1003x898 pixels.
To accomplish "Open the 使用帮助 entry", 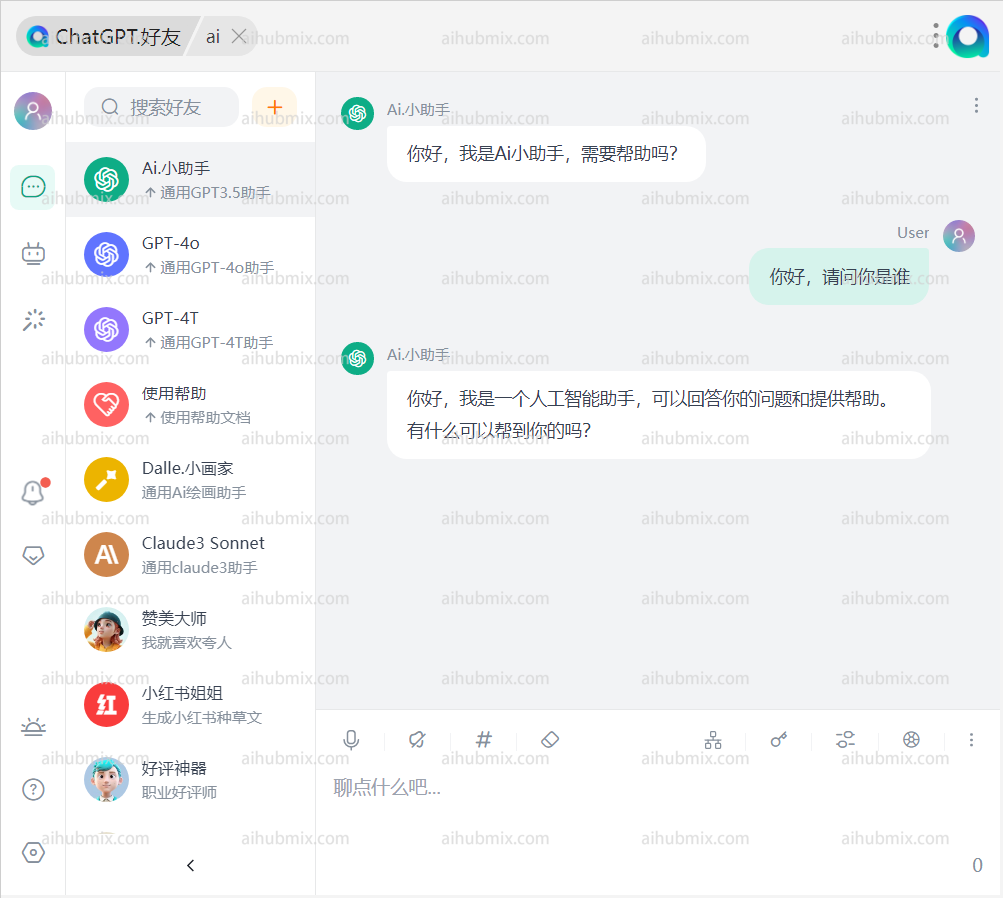I will 191,405.
